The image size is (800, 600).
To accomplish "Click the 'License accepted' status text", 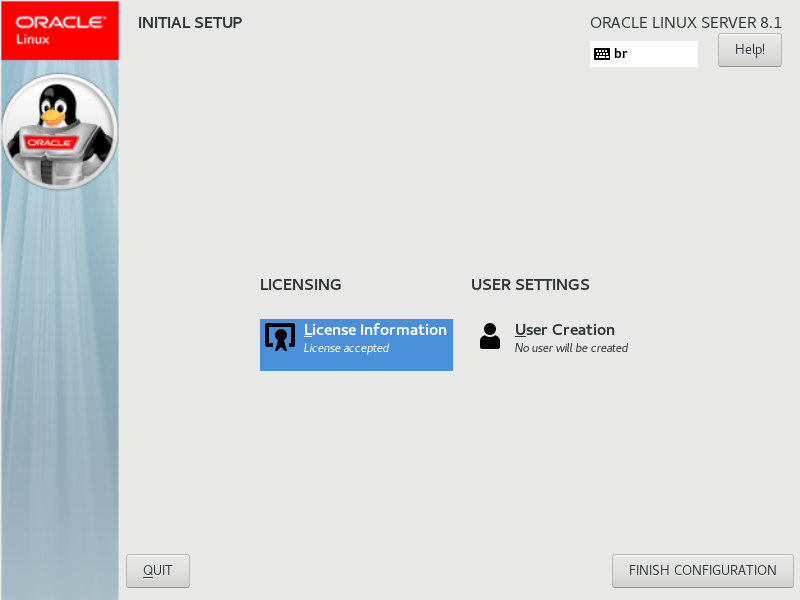I will (346, 348).
